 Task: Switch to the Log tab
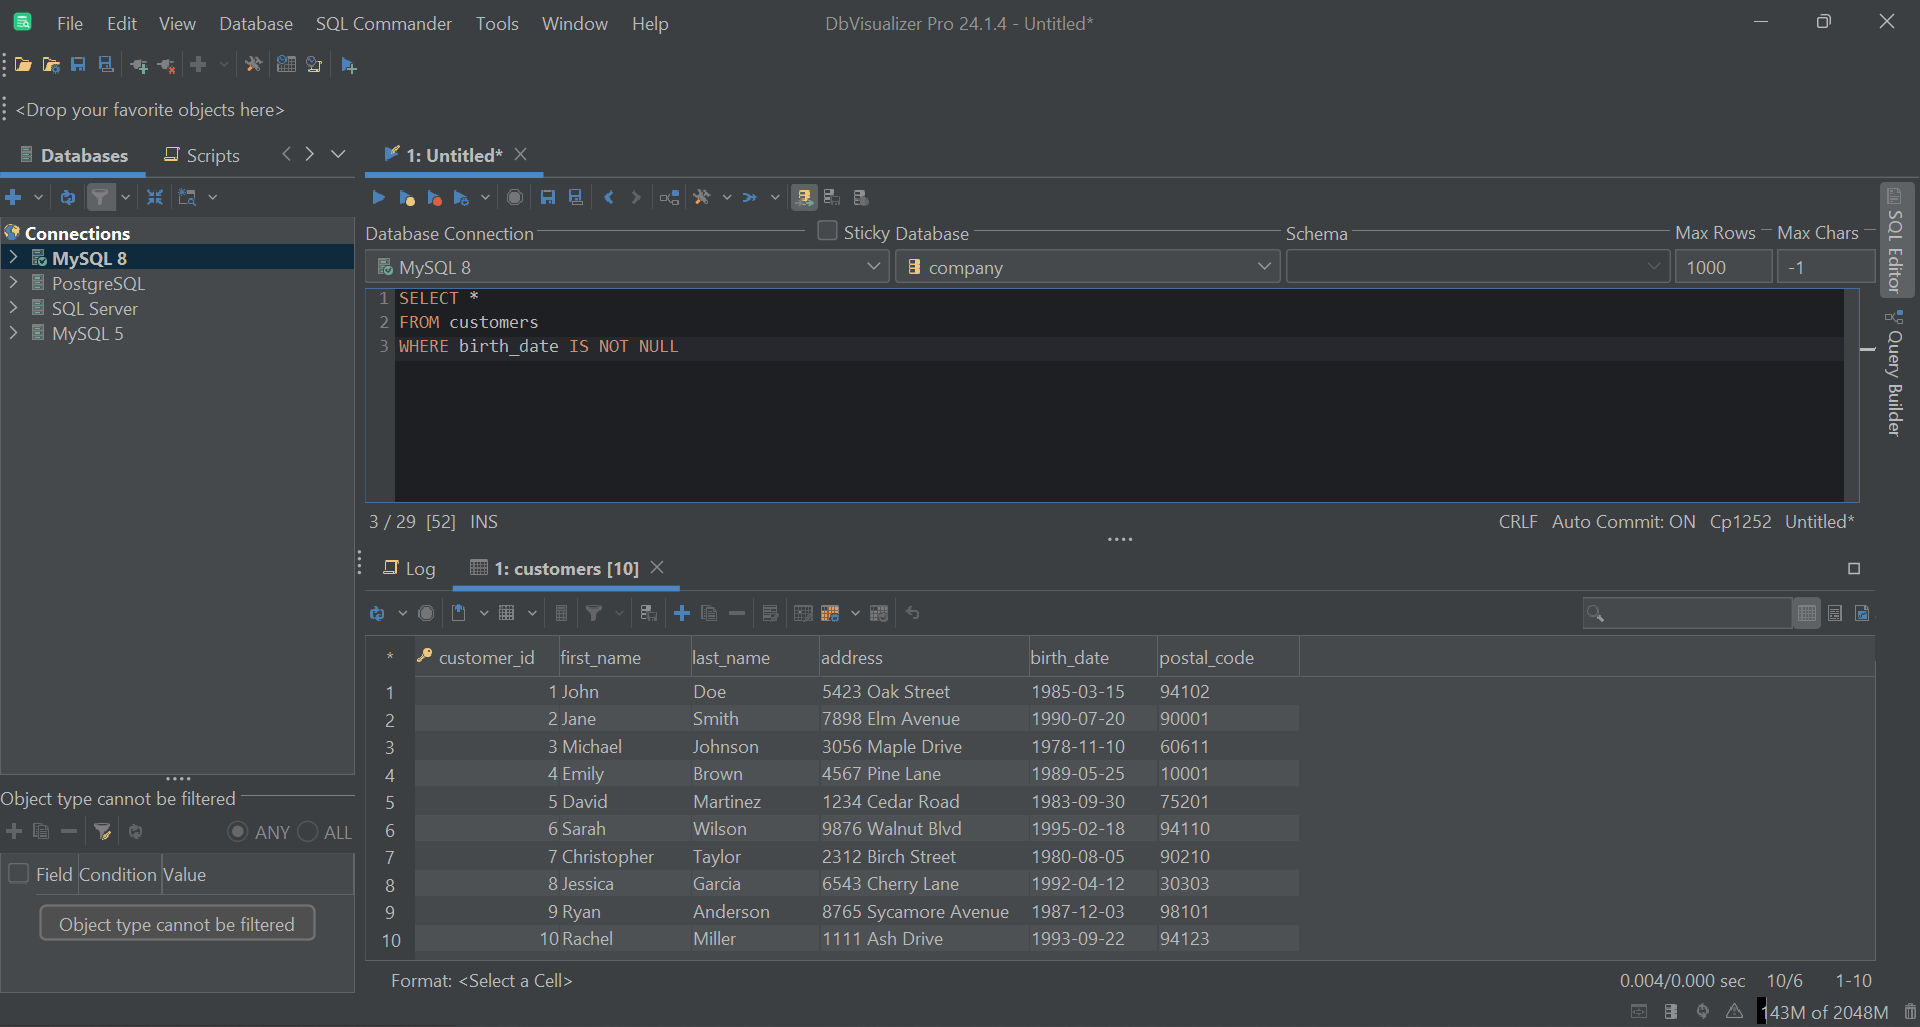point(409,568)
